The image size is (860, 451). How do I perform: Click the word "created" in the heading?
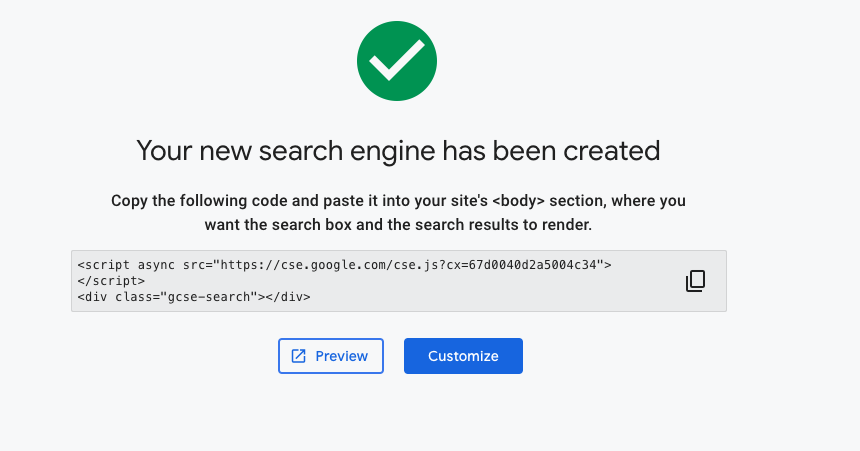[x=611, y=151]
